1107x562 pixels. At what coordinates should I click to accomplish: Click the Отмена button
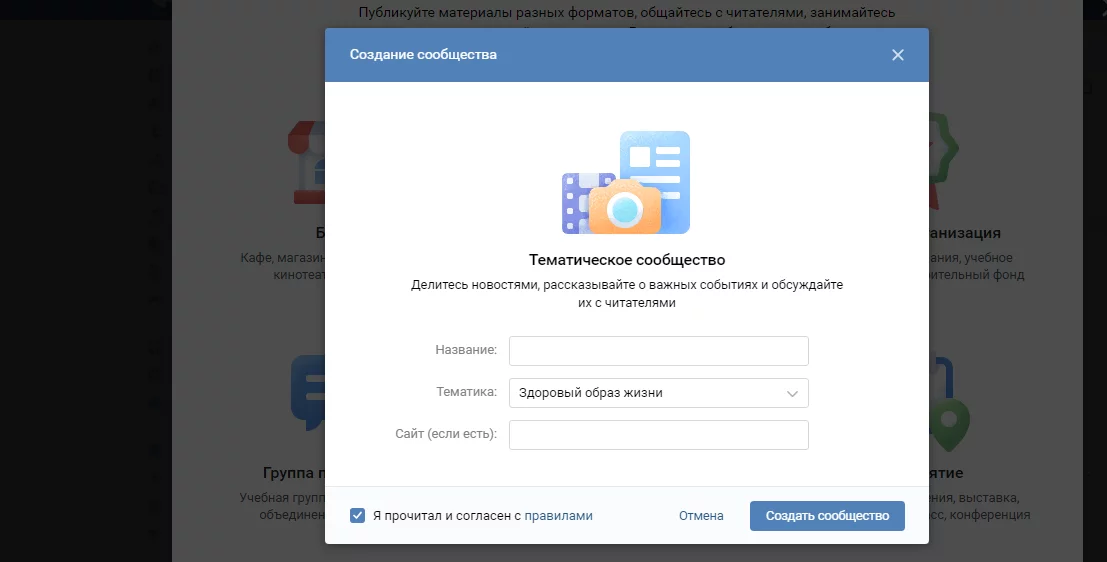coord(701,515)
